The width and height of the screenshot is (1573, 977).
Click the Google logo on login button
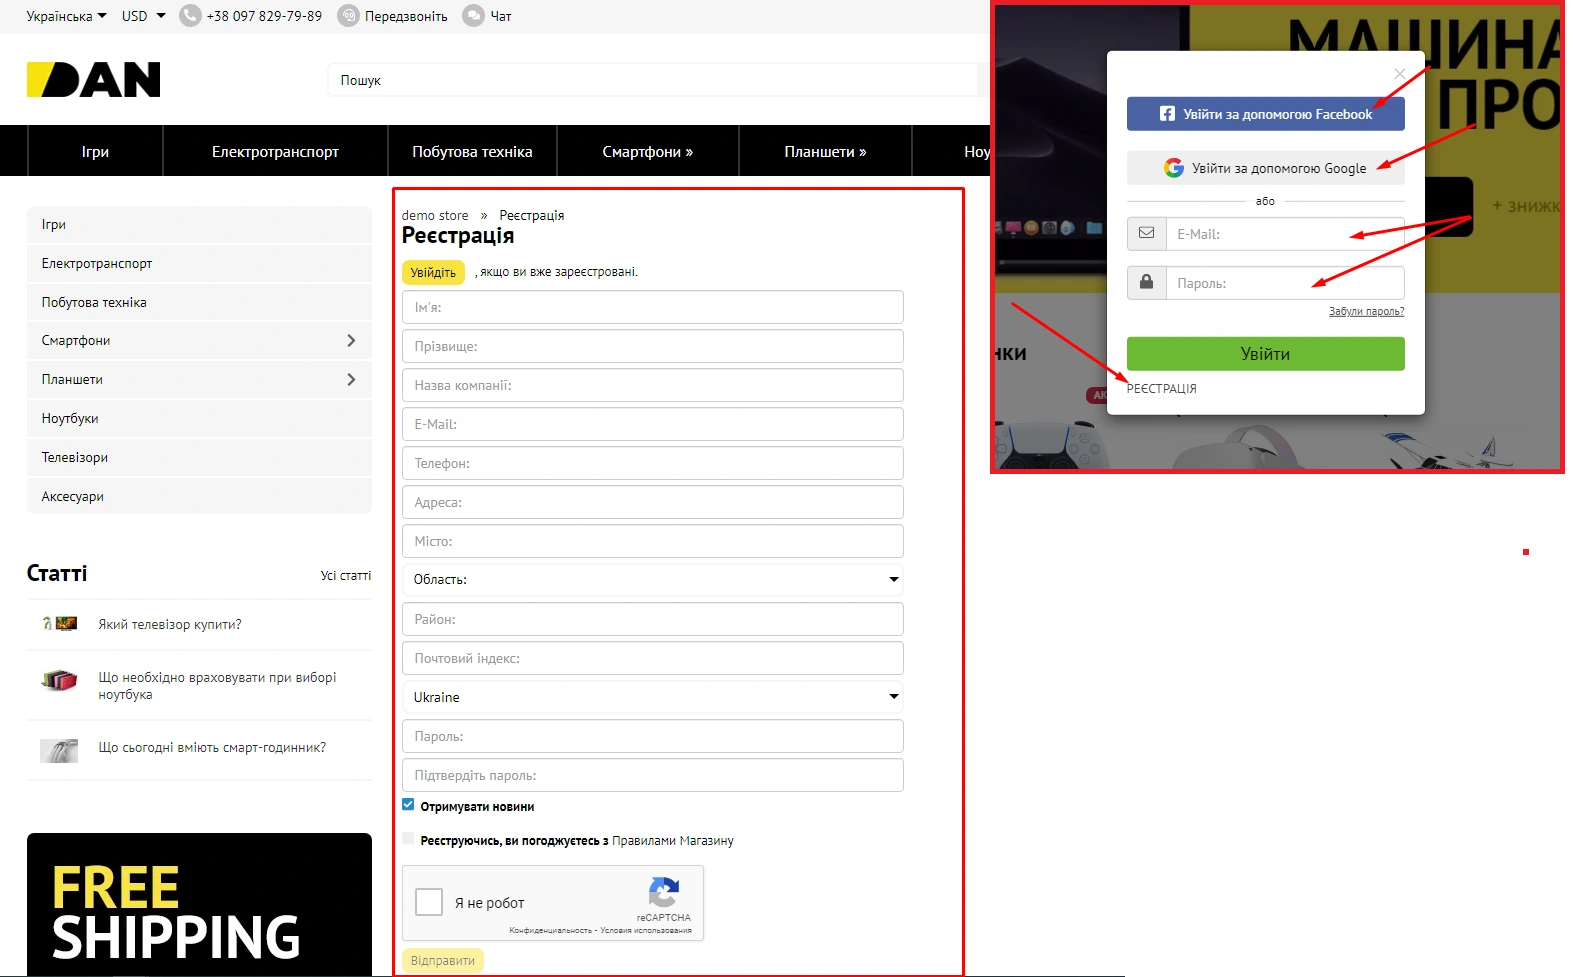(1174, 168)
